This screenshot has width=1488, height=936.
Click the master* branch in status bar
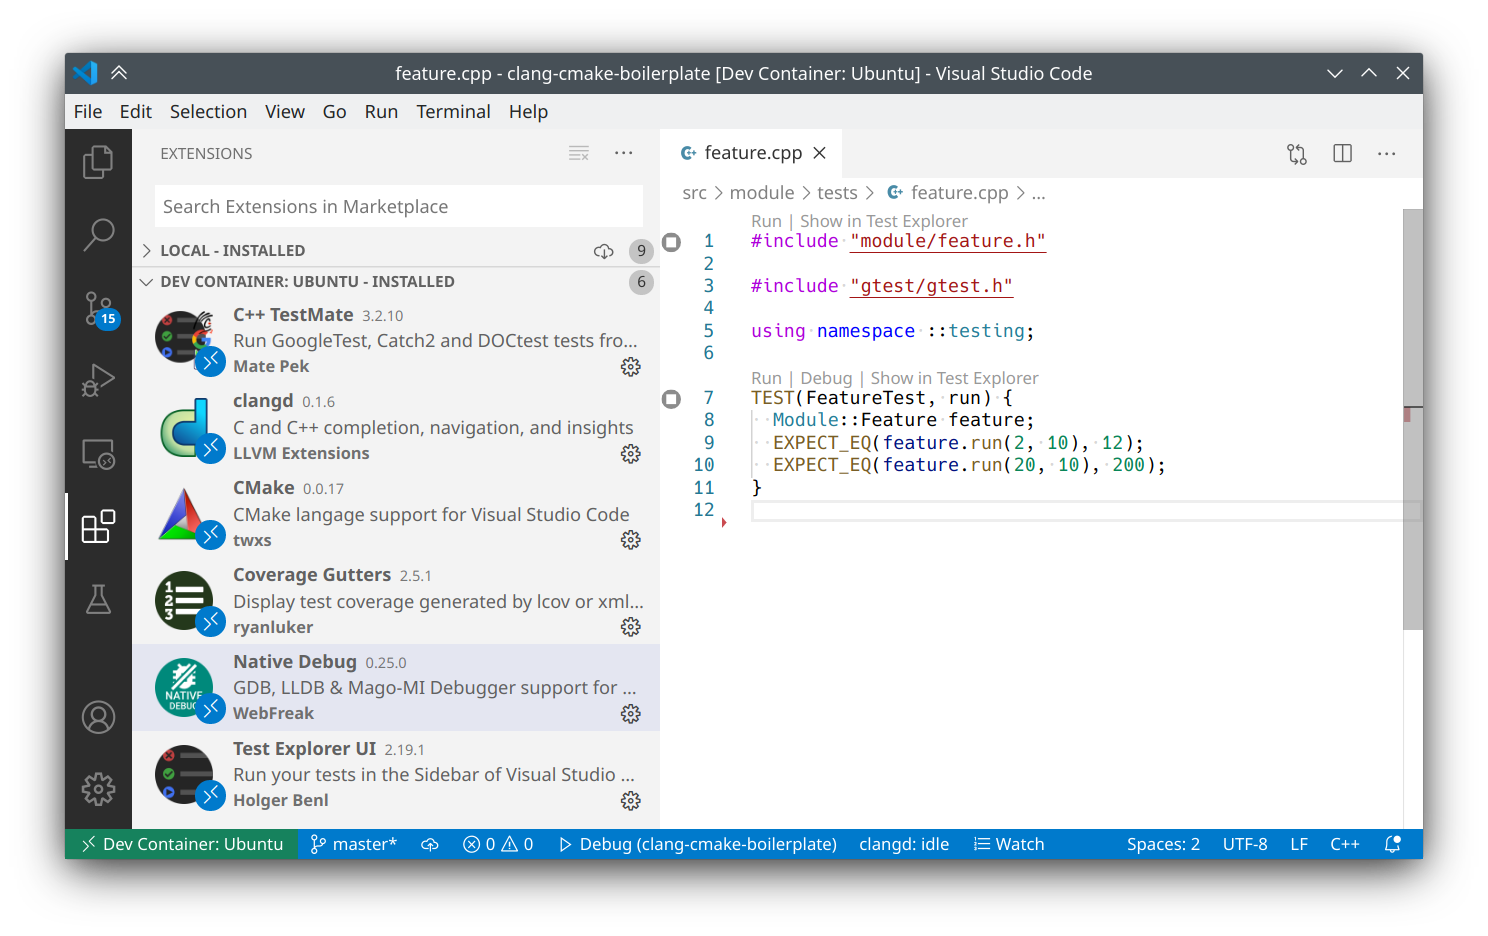point(353,844)
